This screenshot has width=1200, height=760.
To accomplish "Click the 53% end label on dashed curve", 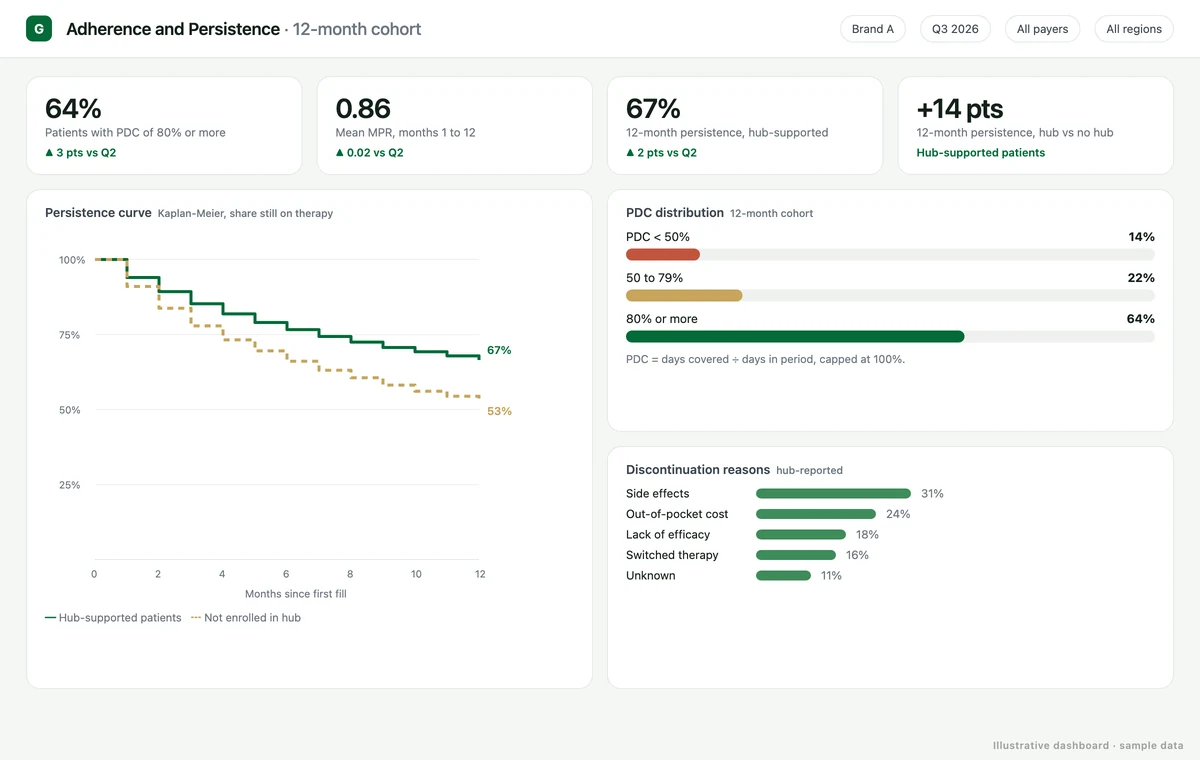I will point(499,411).
